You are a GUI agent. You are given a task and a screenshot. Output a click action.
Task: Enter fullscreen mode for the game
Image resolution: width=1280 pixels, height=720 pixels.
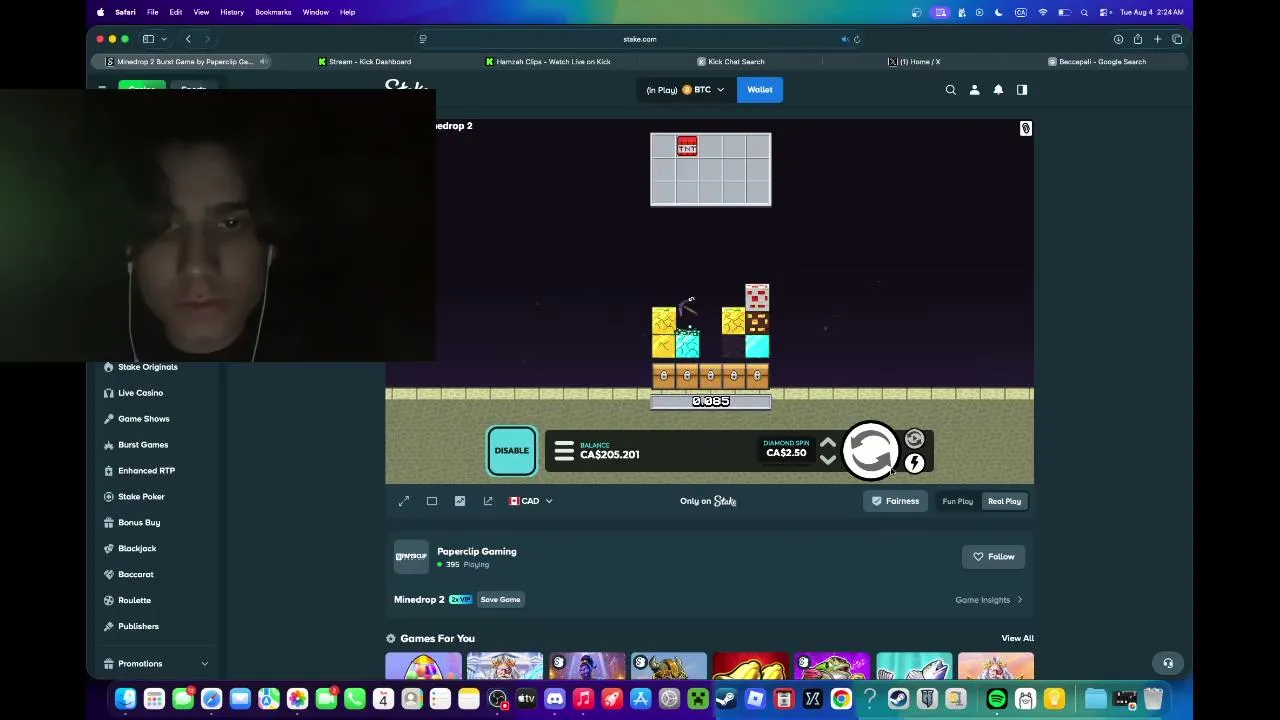[404, 501]
